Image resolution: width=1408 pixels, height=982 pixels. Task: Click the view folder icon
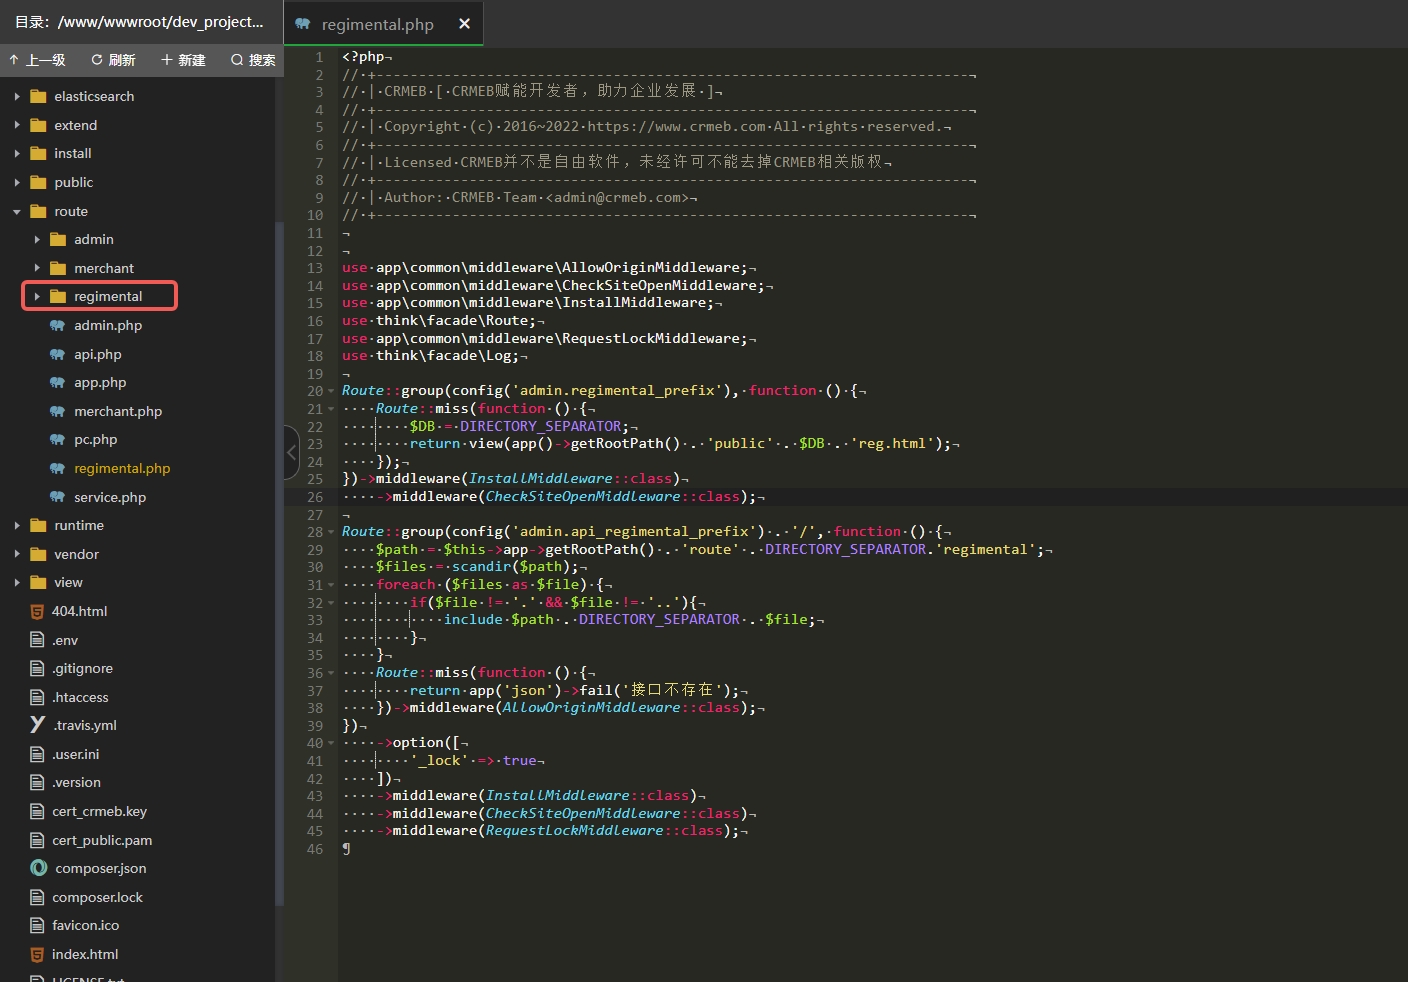[x=39, y=583]
